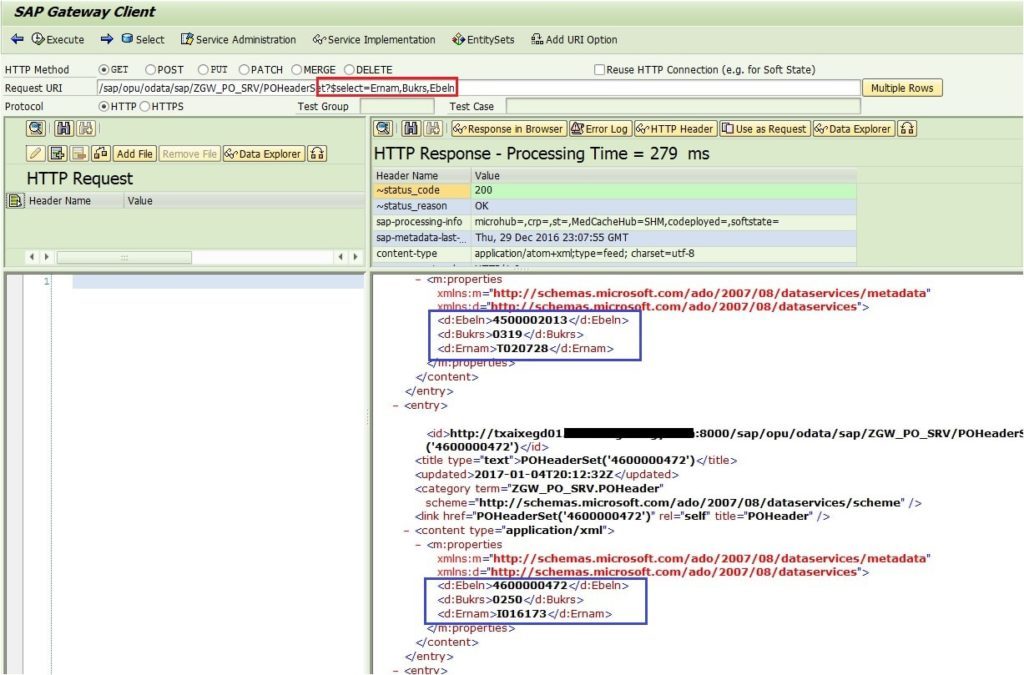
Task: Open Service Administration
Action: 238,39
